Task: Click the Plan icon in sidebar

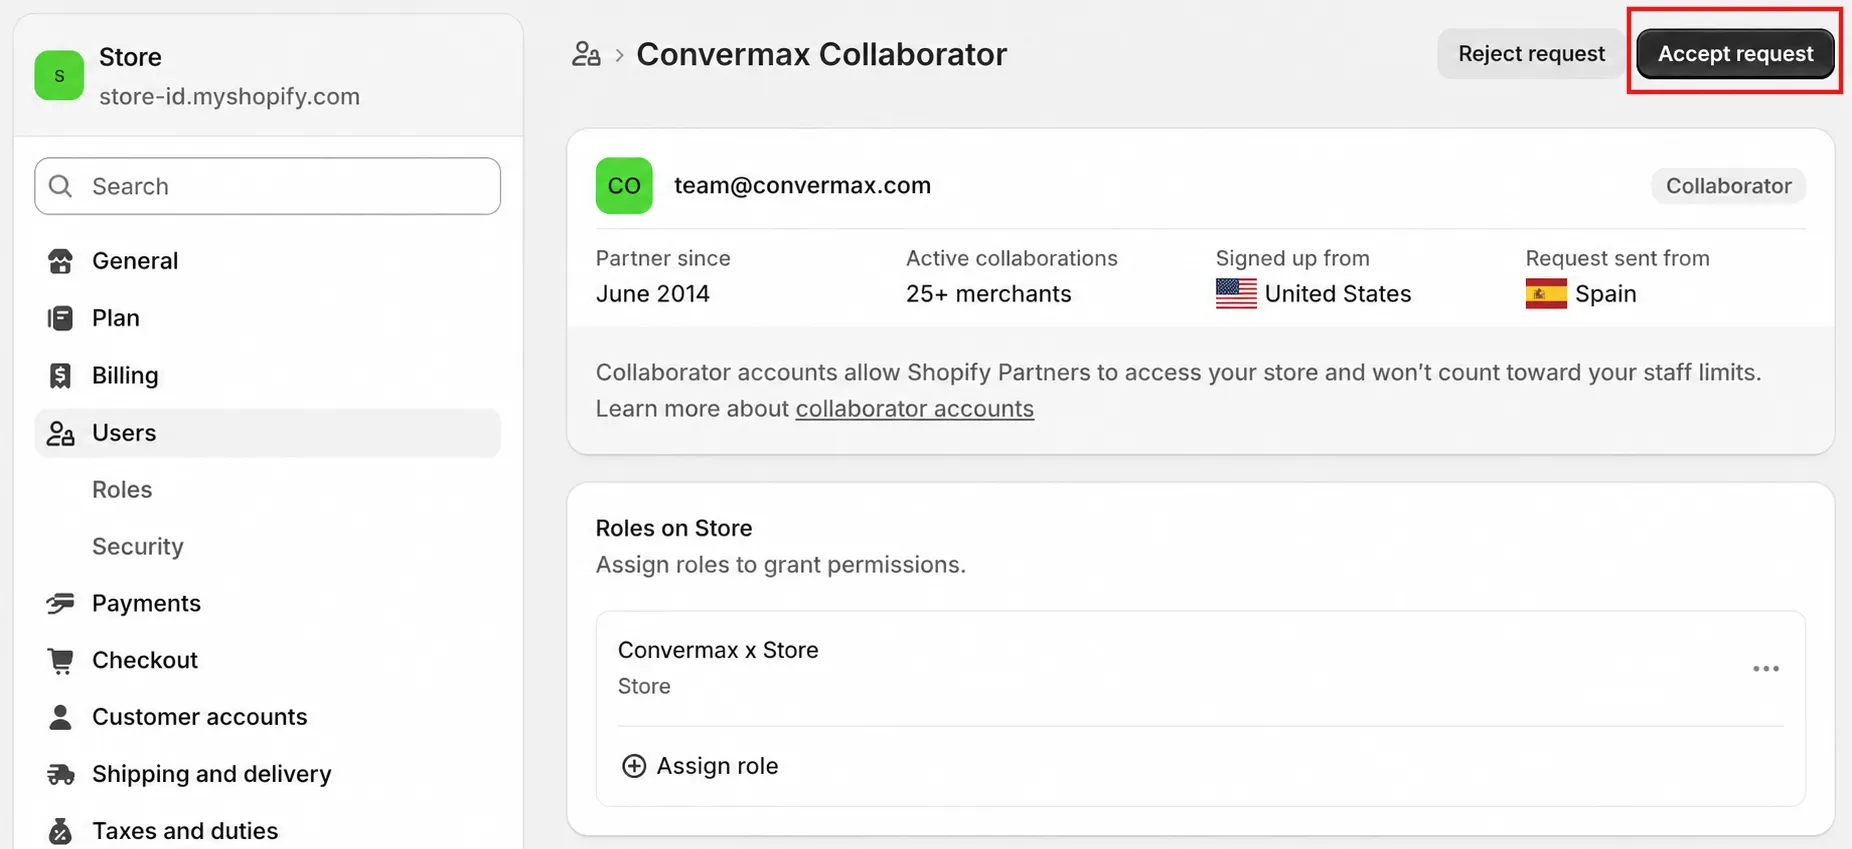Action: pos(60,318)
